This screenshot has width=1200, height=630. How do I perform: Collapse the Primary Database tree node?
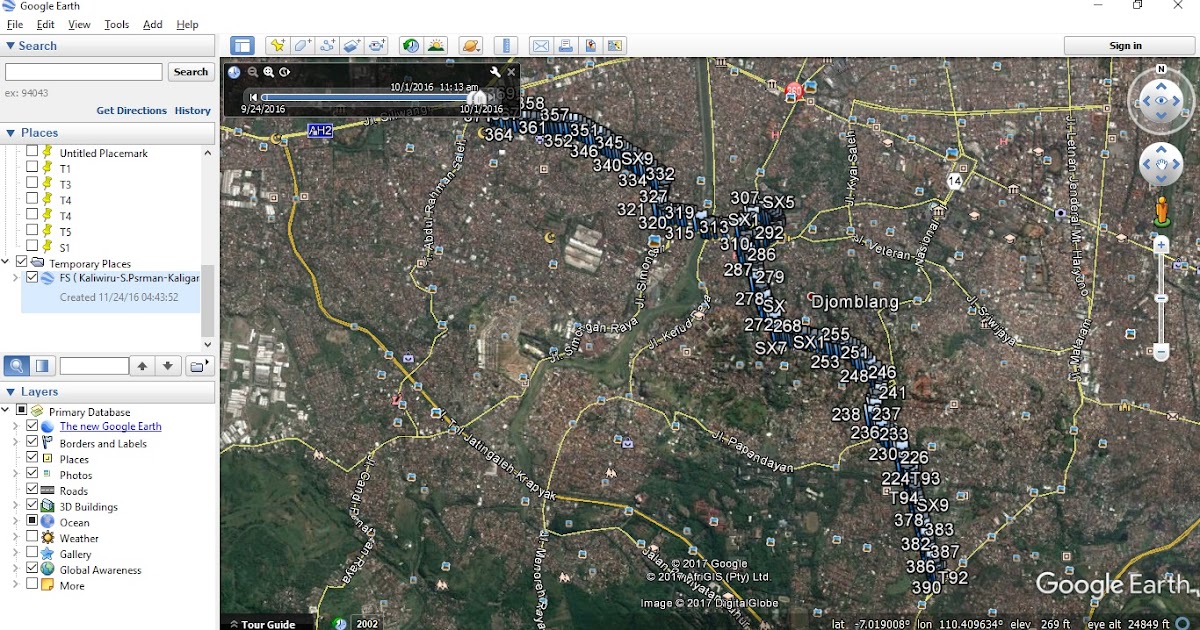pyautogui.click(x=6, y=411)
